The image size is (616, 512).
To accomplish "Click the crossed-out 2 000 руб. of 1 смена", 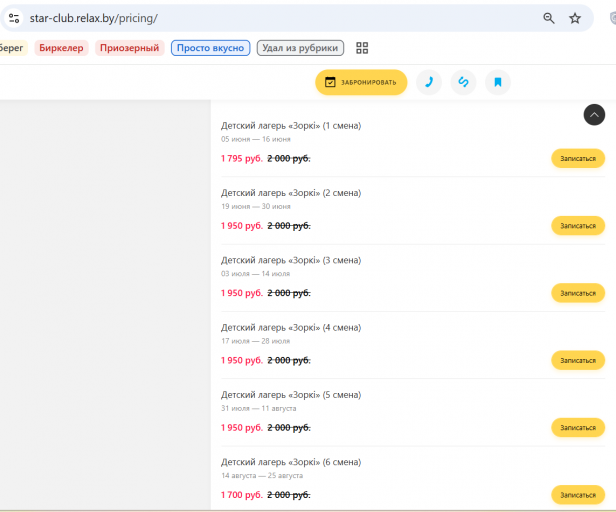I will click(x=289, y=158).
